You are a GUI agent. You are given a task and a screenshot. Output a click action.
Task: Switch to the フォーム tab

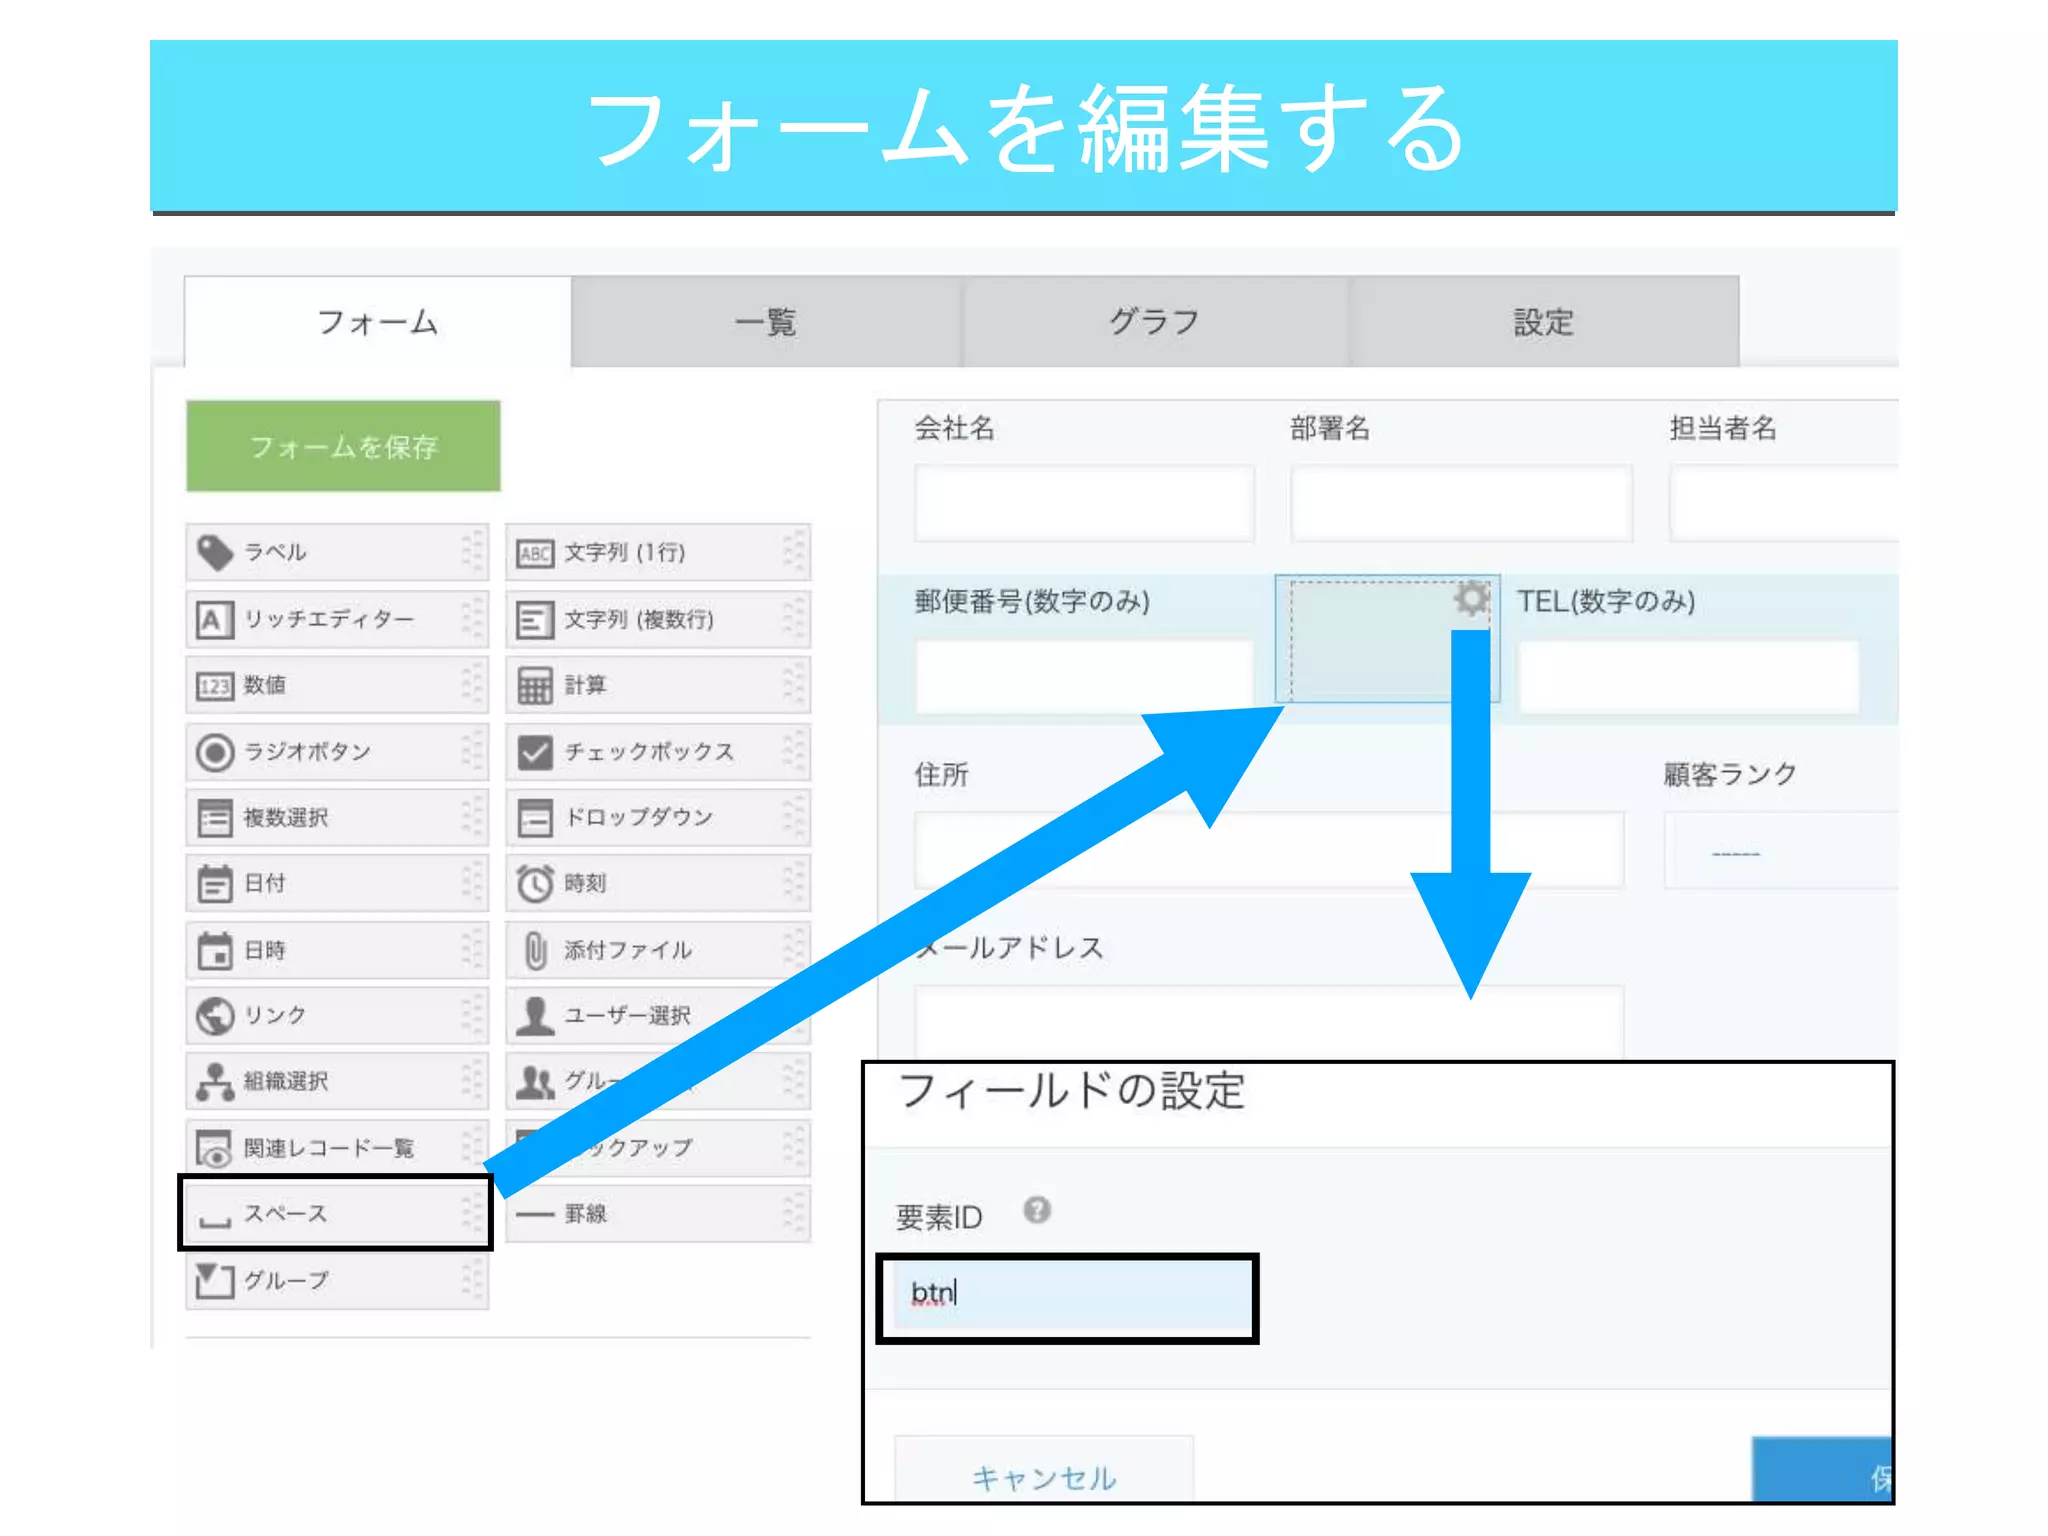tap(378, 322)
